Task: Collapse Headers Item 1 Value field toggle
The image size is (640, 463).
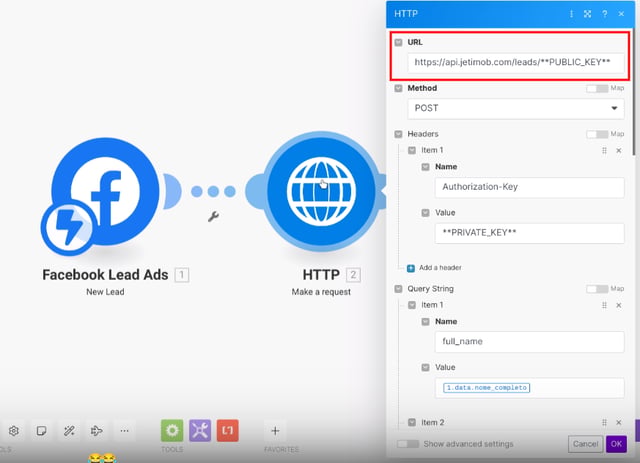Action: 425,213
